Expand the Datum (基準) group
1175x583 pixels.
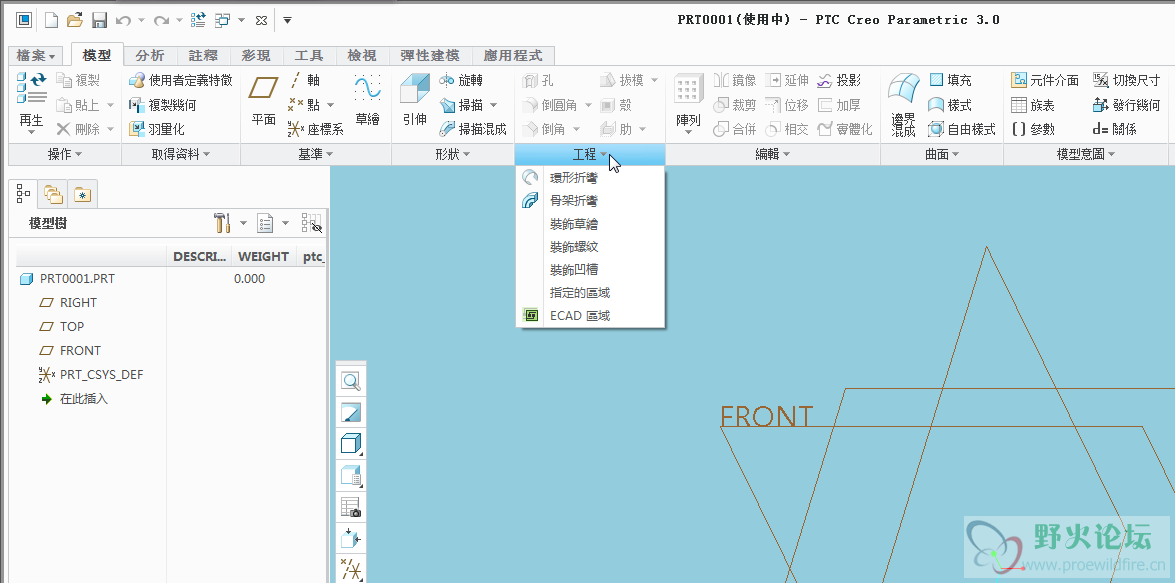tap(315, 154)
